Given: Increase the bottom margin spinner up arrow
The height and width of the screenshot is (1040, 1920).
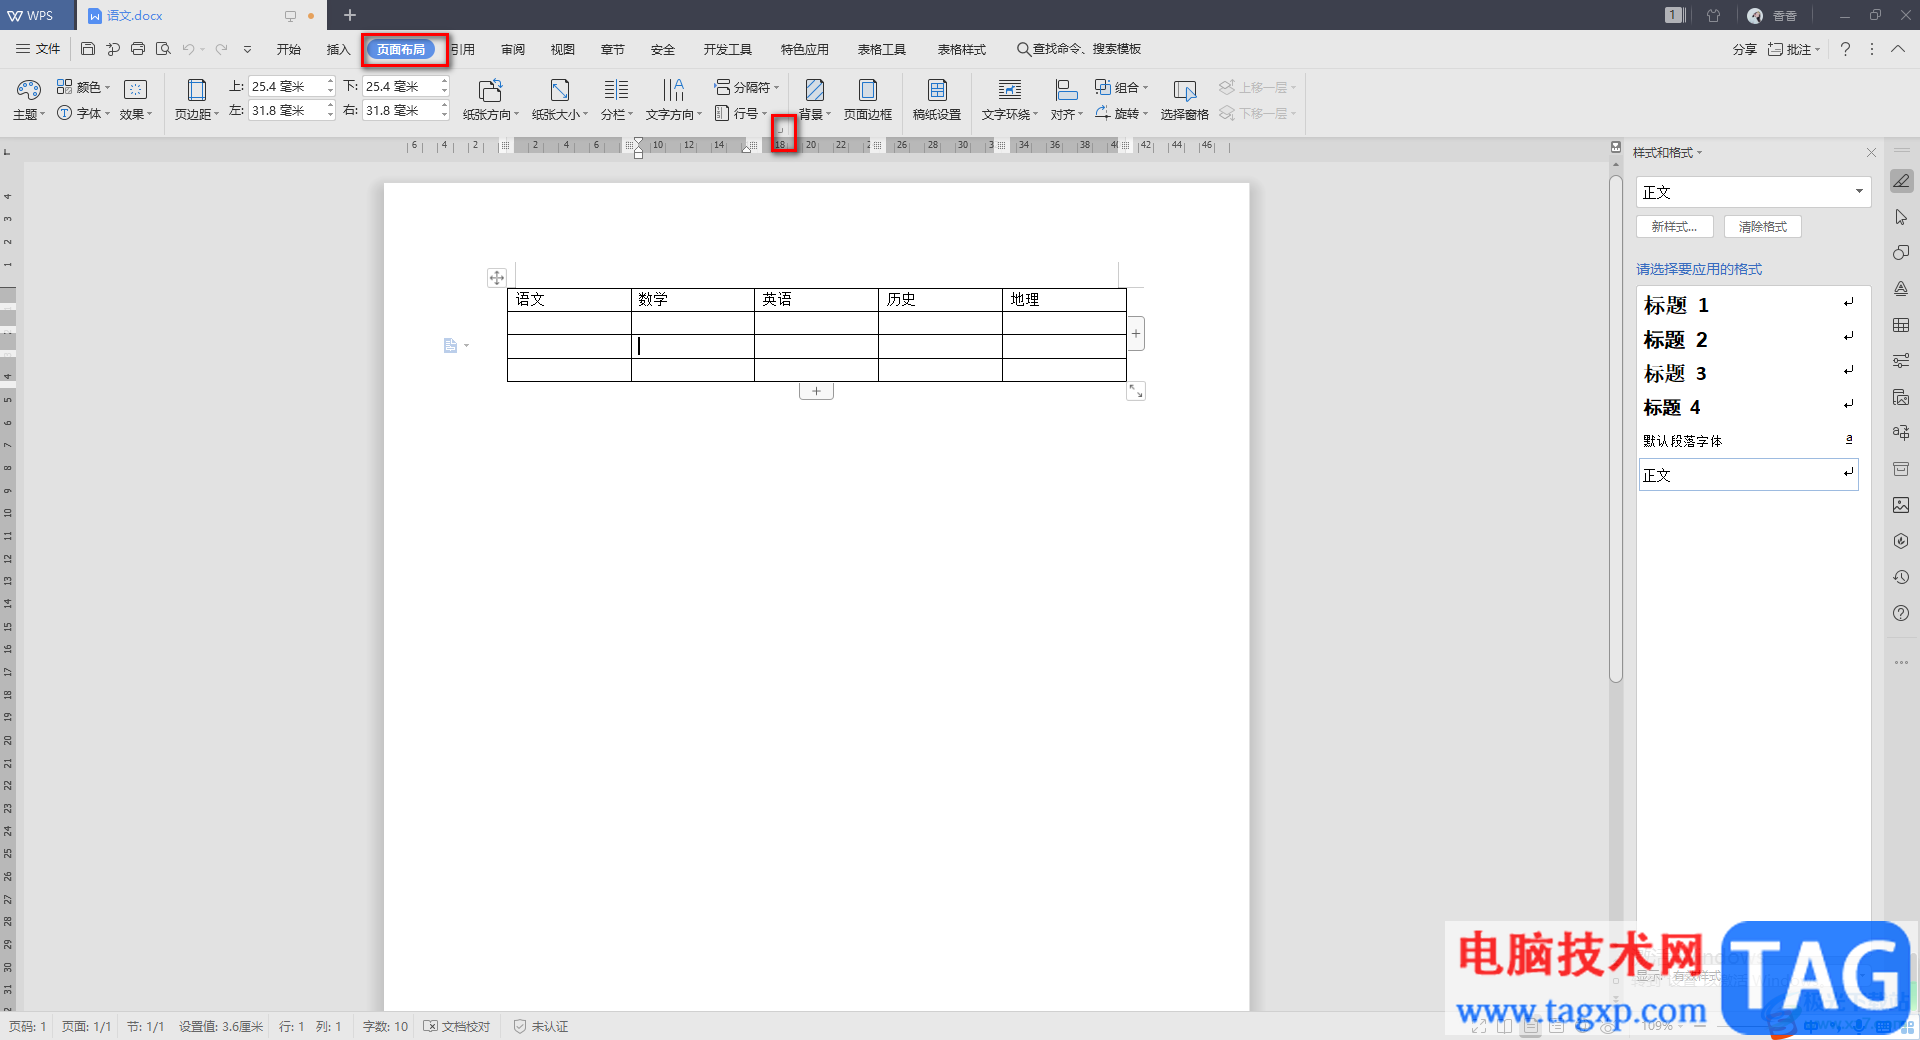Looking at the screenshot, I should (445, 82).
